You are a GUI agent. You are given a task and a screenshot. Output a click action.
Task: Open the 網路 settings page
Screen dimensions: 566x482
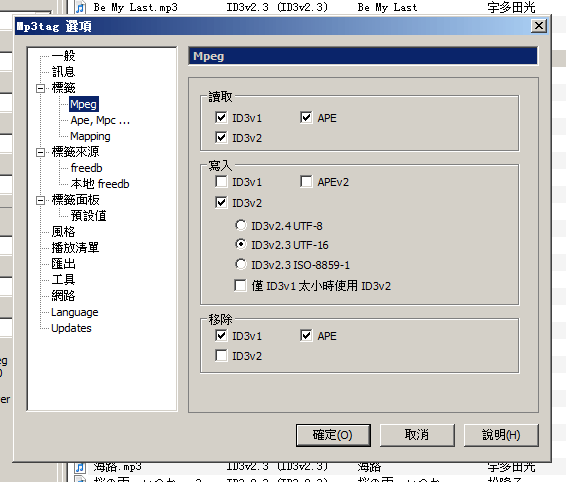click(64, 295)
